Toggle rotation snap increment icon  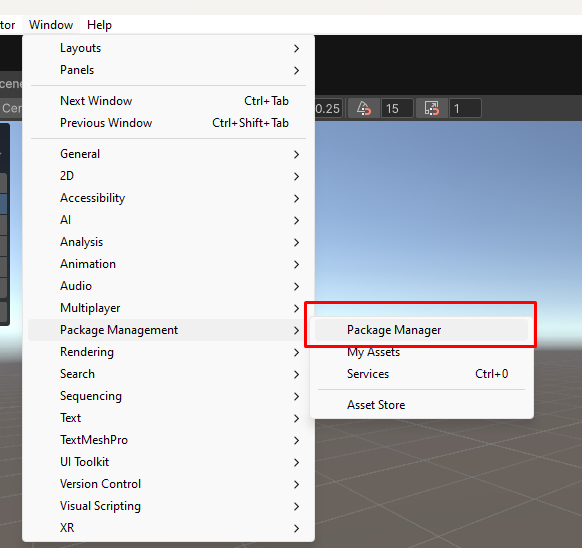coord(364,108)
